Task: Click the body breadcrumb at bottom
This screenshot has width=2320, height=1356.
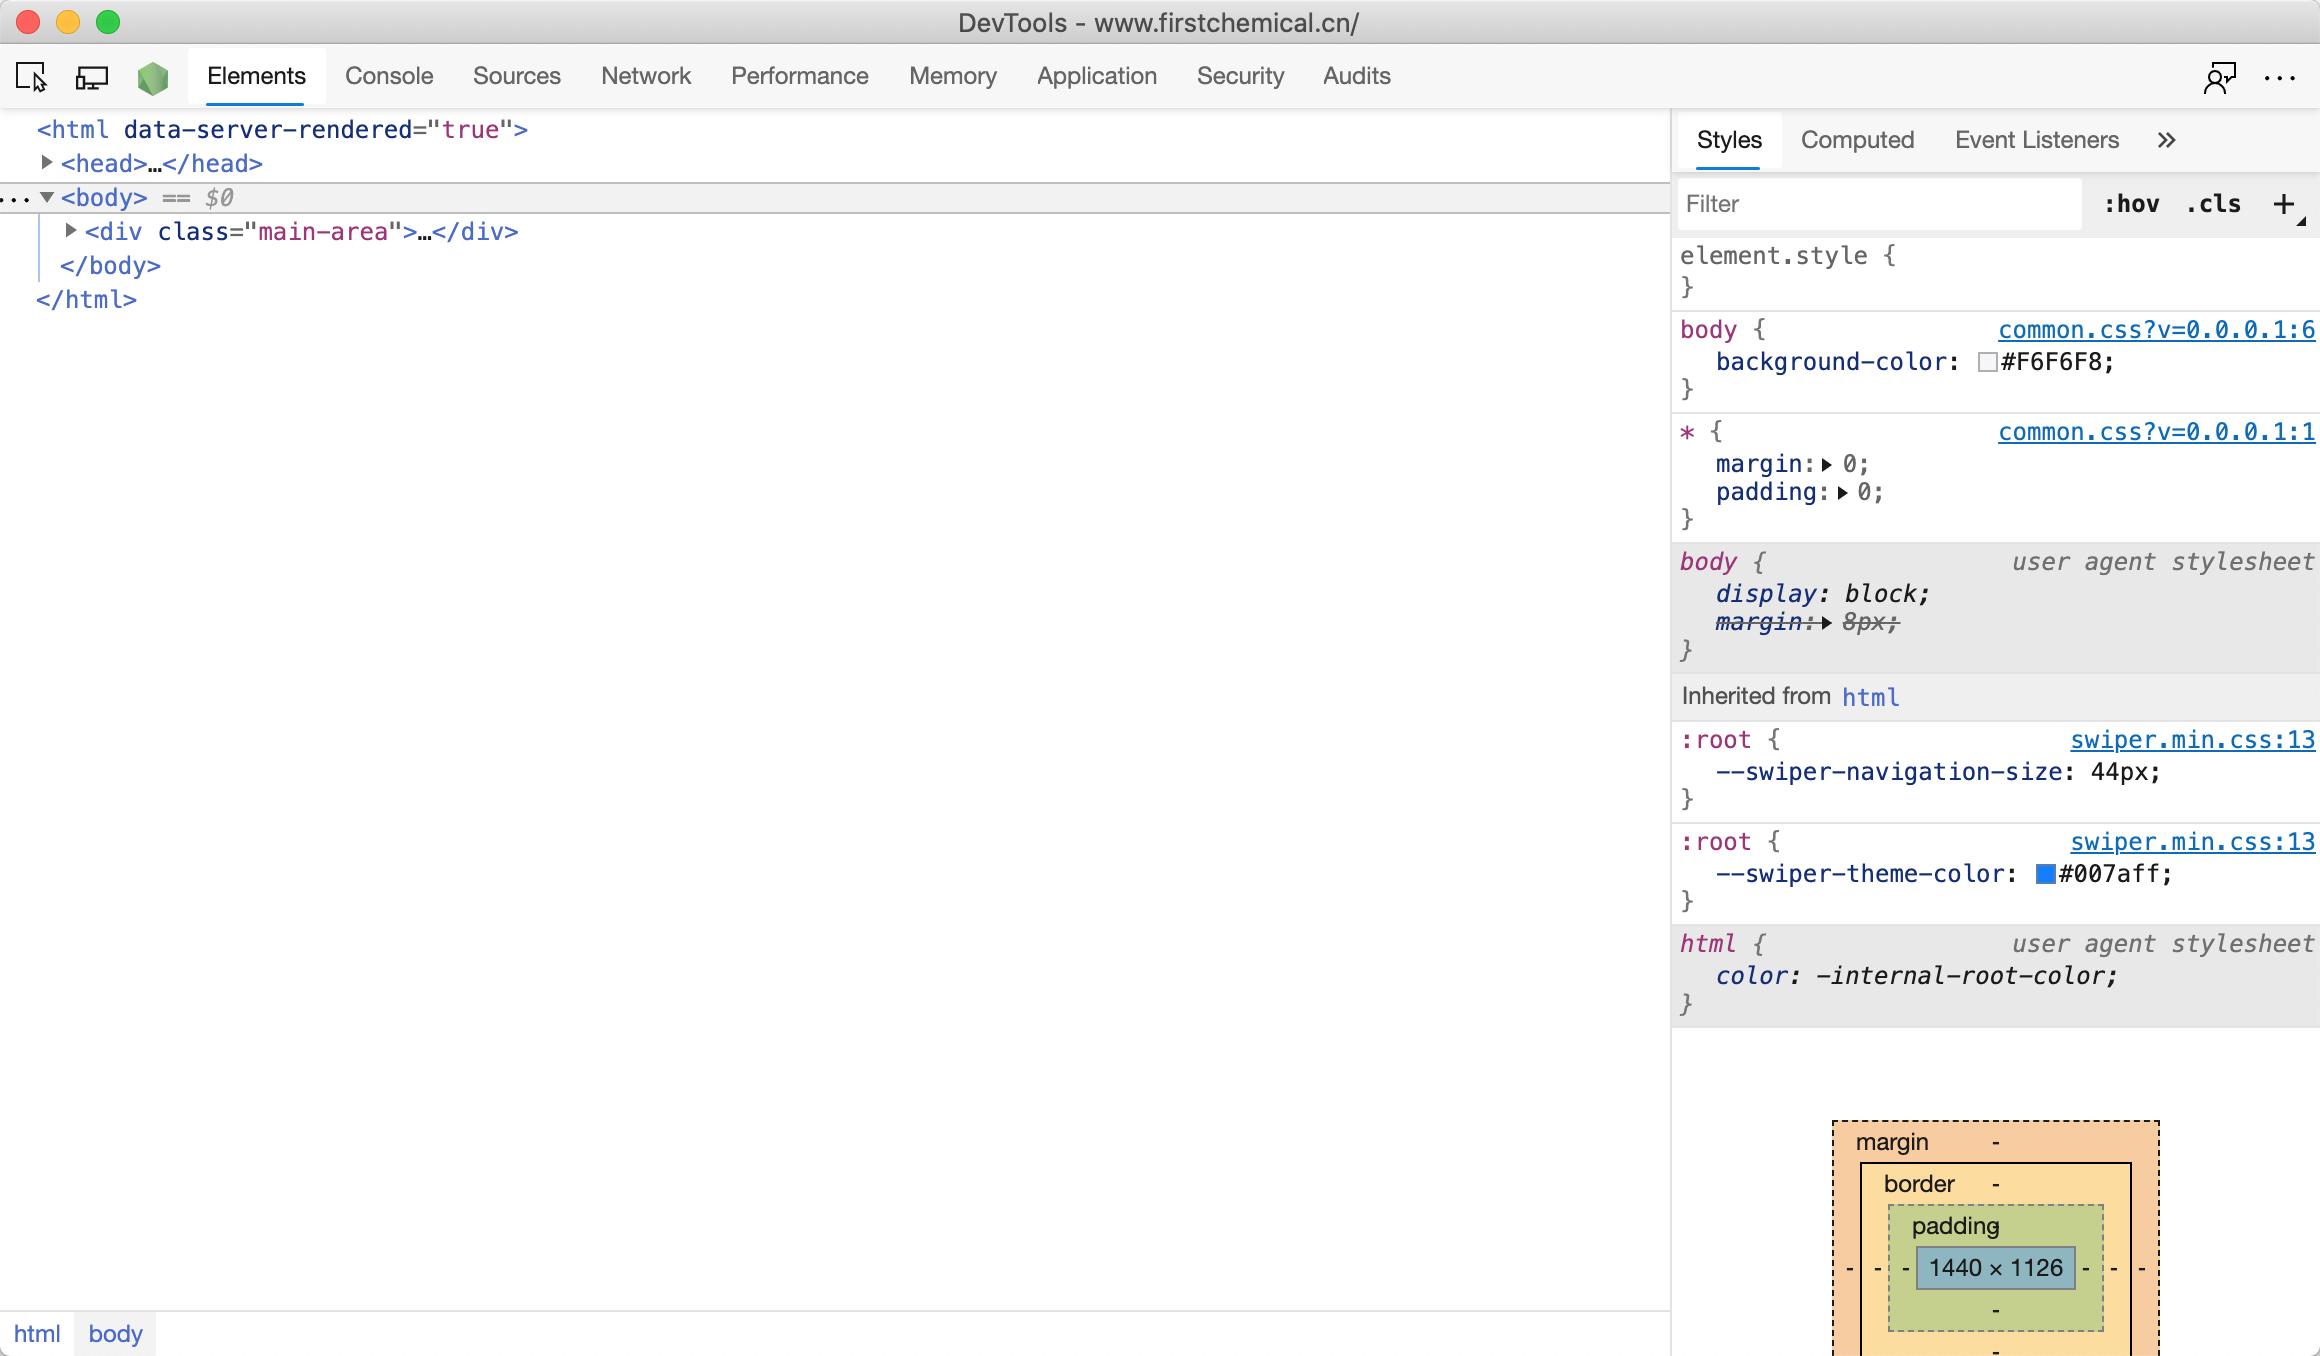Action: point(115,1332)
